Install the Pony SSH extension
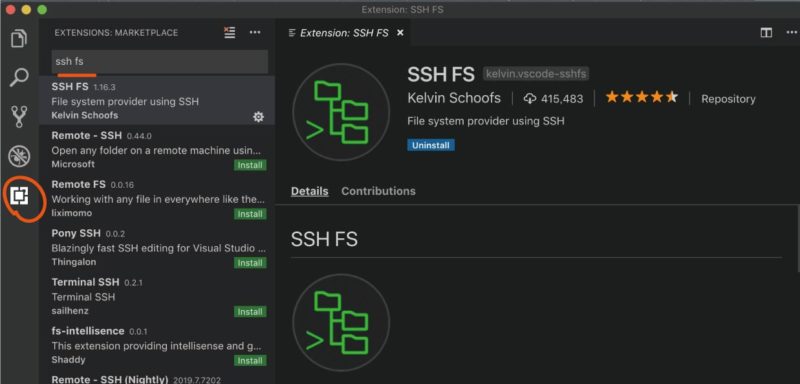The image size is (800, 384). tap(250, 263)
